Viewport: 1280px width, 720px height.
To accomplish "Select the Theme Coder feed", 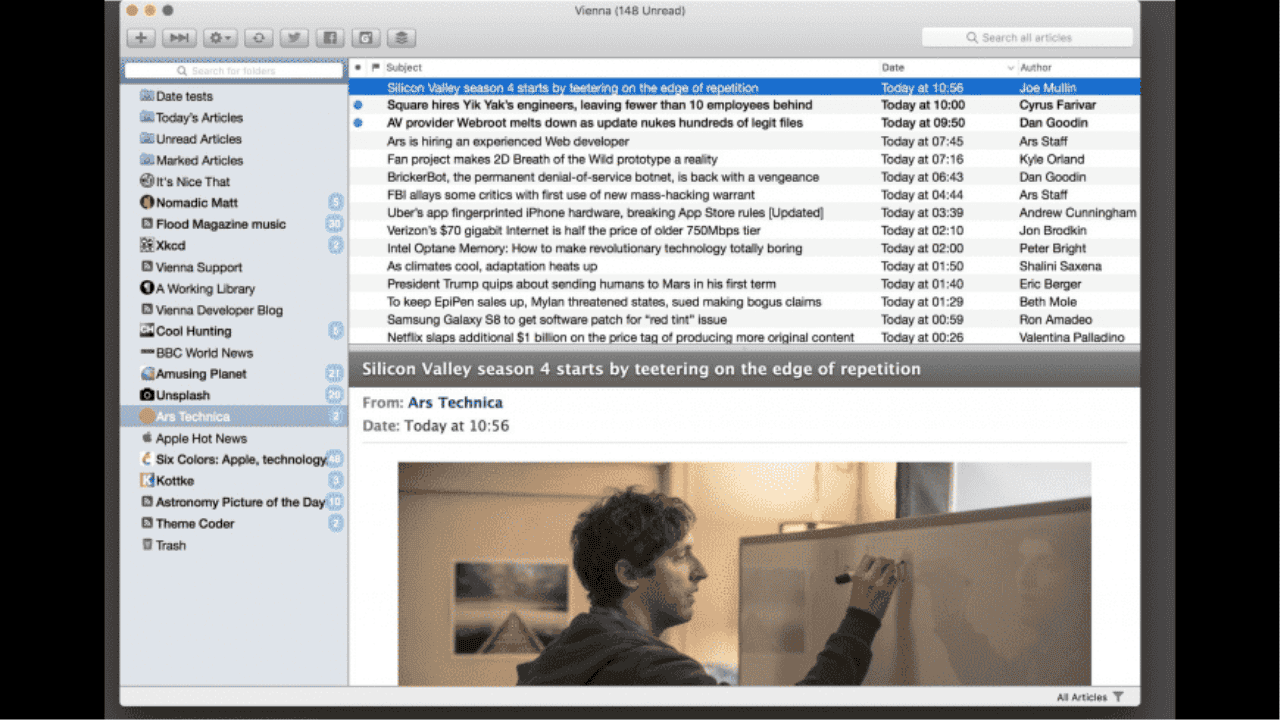I will (234, 523).
